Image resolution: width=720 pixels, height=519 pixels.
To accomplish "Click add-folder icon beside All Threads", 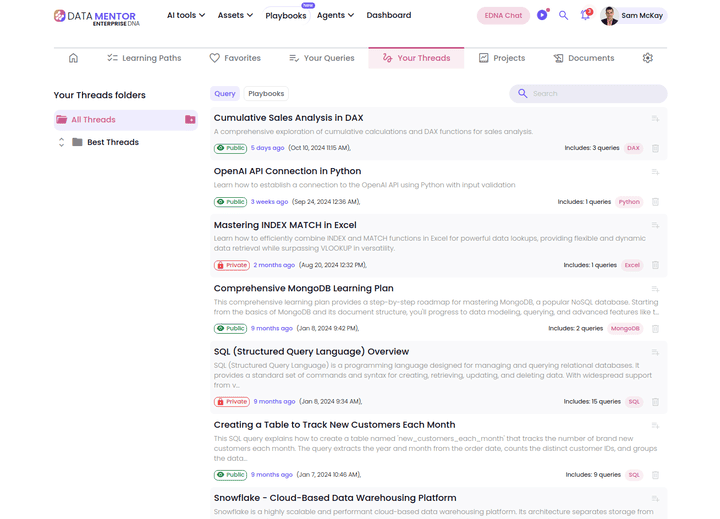I will point(190,120).
